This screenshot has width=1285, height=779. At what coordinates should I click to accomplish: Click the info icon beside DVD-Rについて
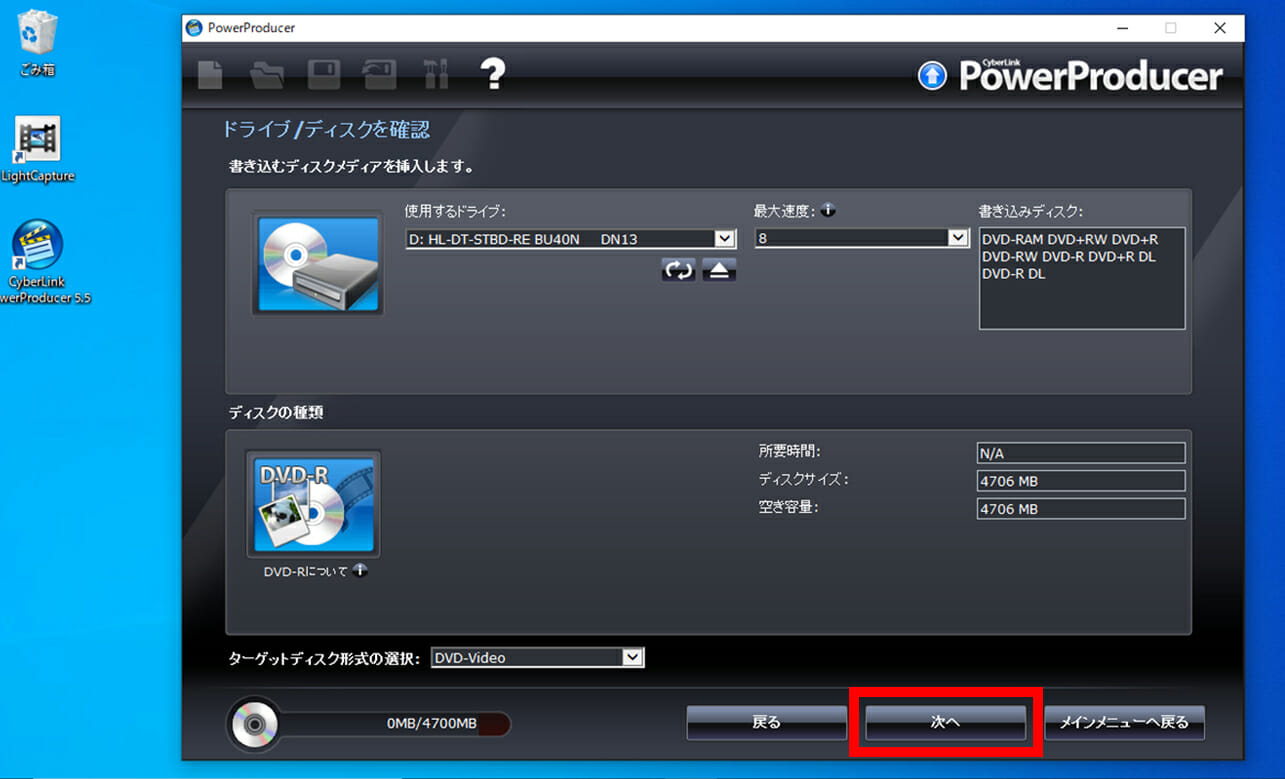point(360,571)
